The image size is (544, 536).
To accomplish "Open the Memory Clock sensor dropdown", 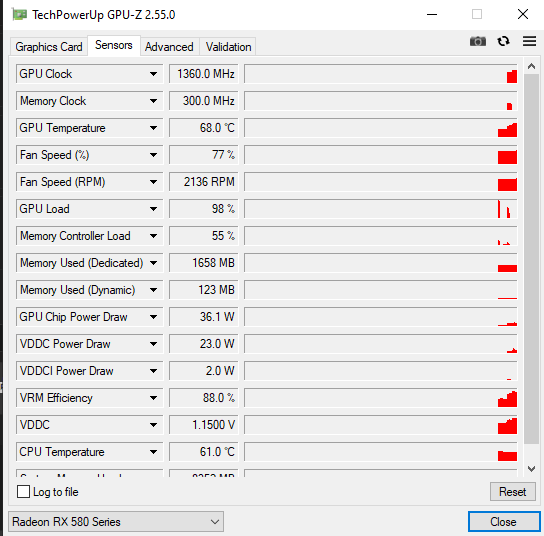I will click(x=89, y=101).
